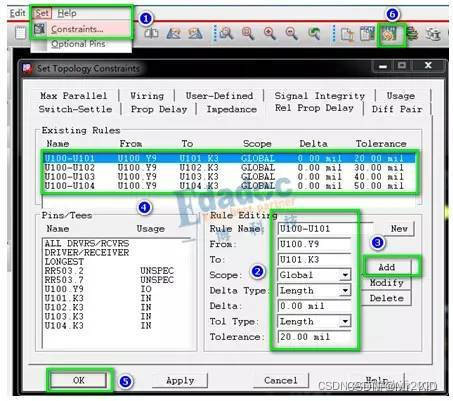Select DRIVER/RECEIVER in Pins/Tees list

pos(87,252)
